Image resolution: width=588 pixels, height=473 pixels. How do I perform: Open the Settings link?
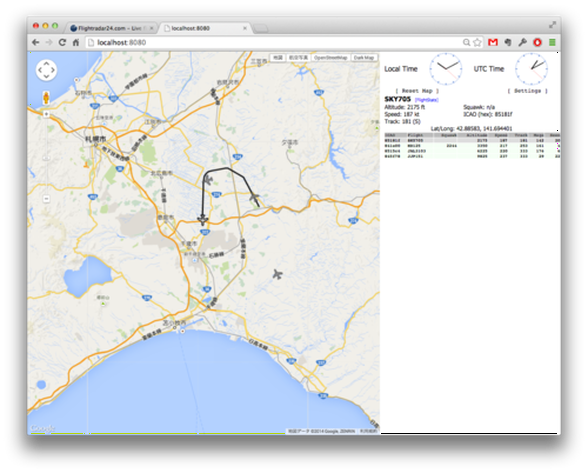527,91
